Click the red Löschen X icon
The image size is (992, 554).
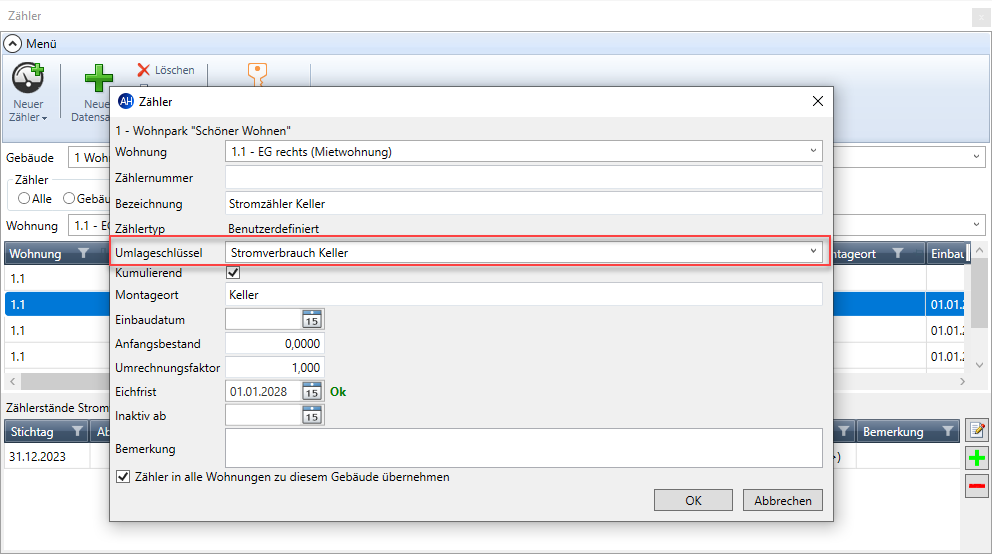pos(144,70)
